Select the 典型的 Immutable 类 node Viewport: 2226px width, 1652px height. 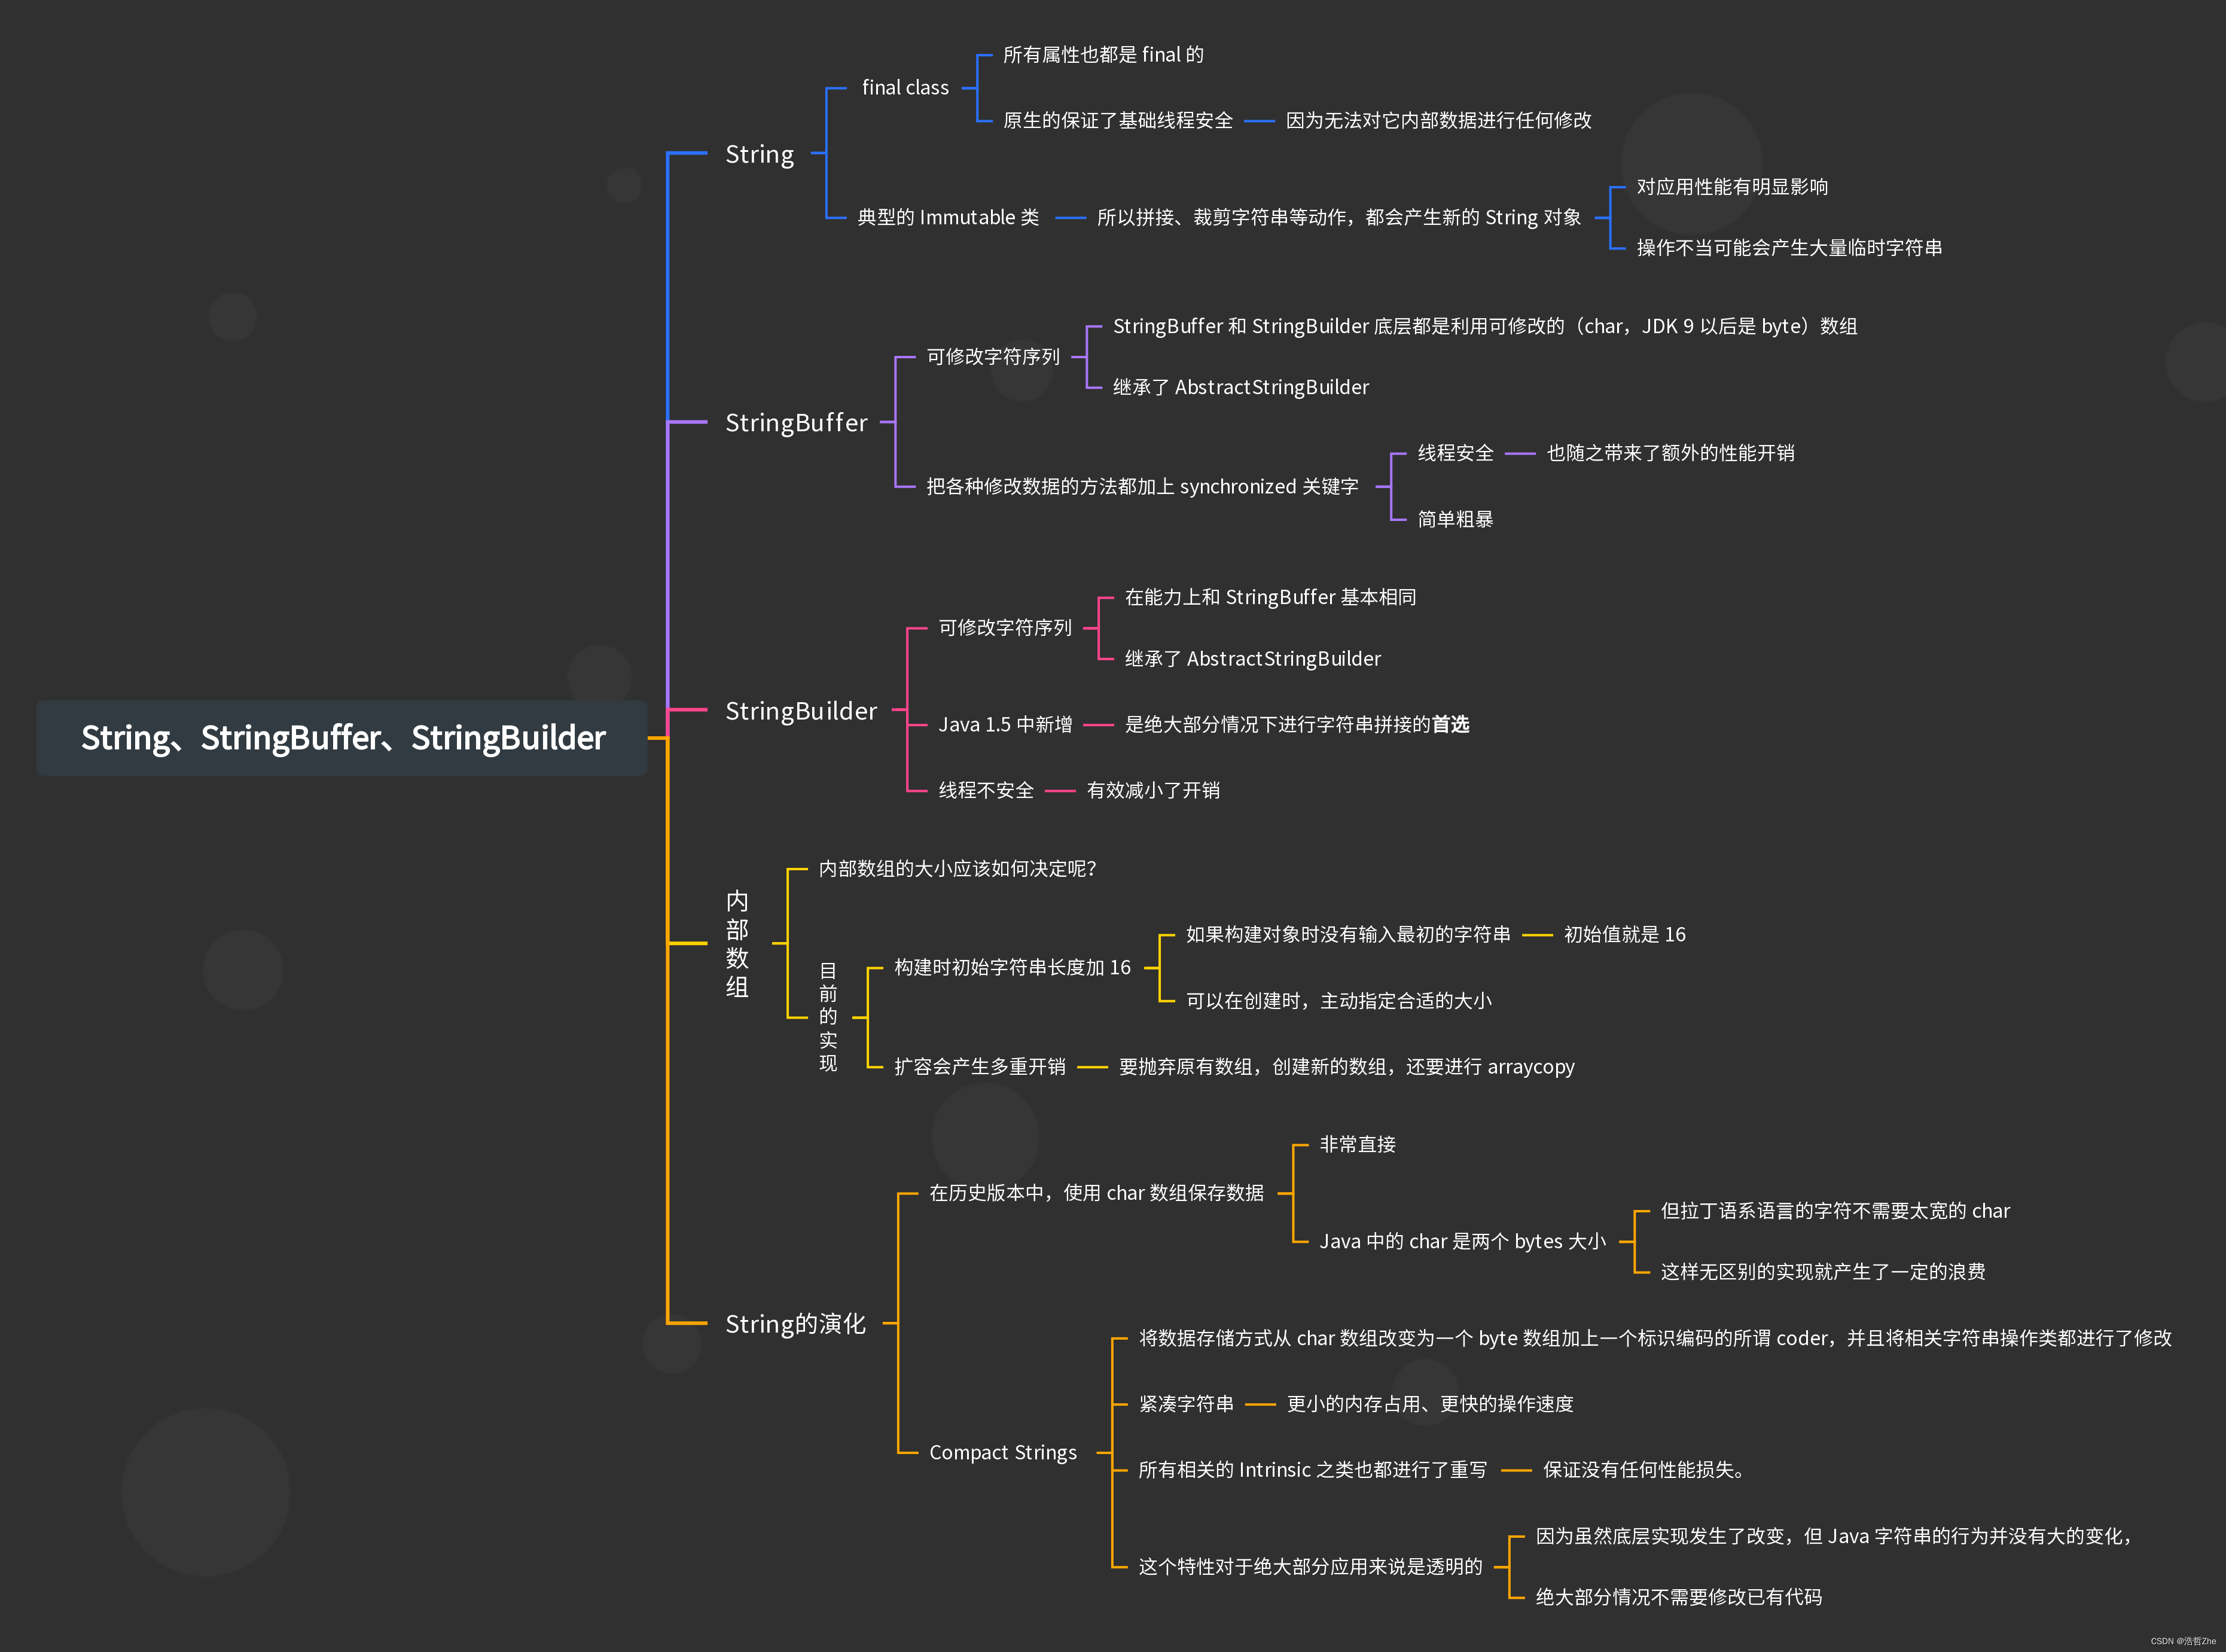(x=947, y=217)
